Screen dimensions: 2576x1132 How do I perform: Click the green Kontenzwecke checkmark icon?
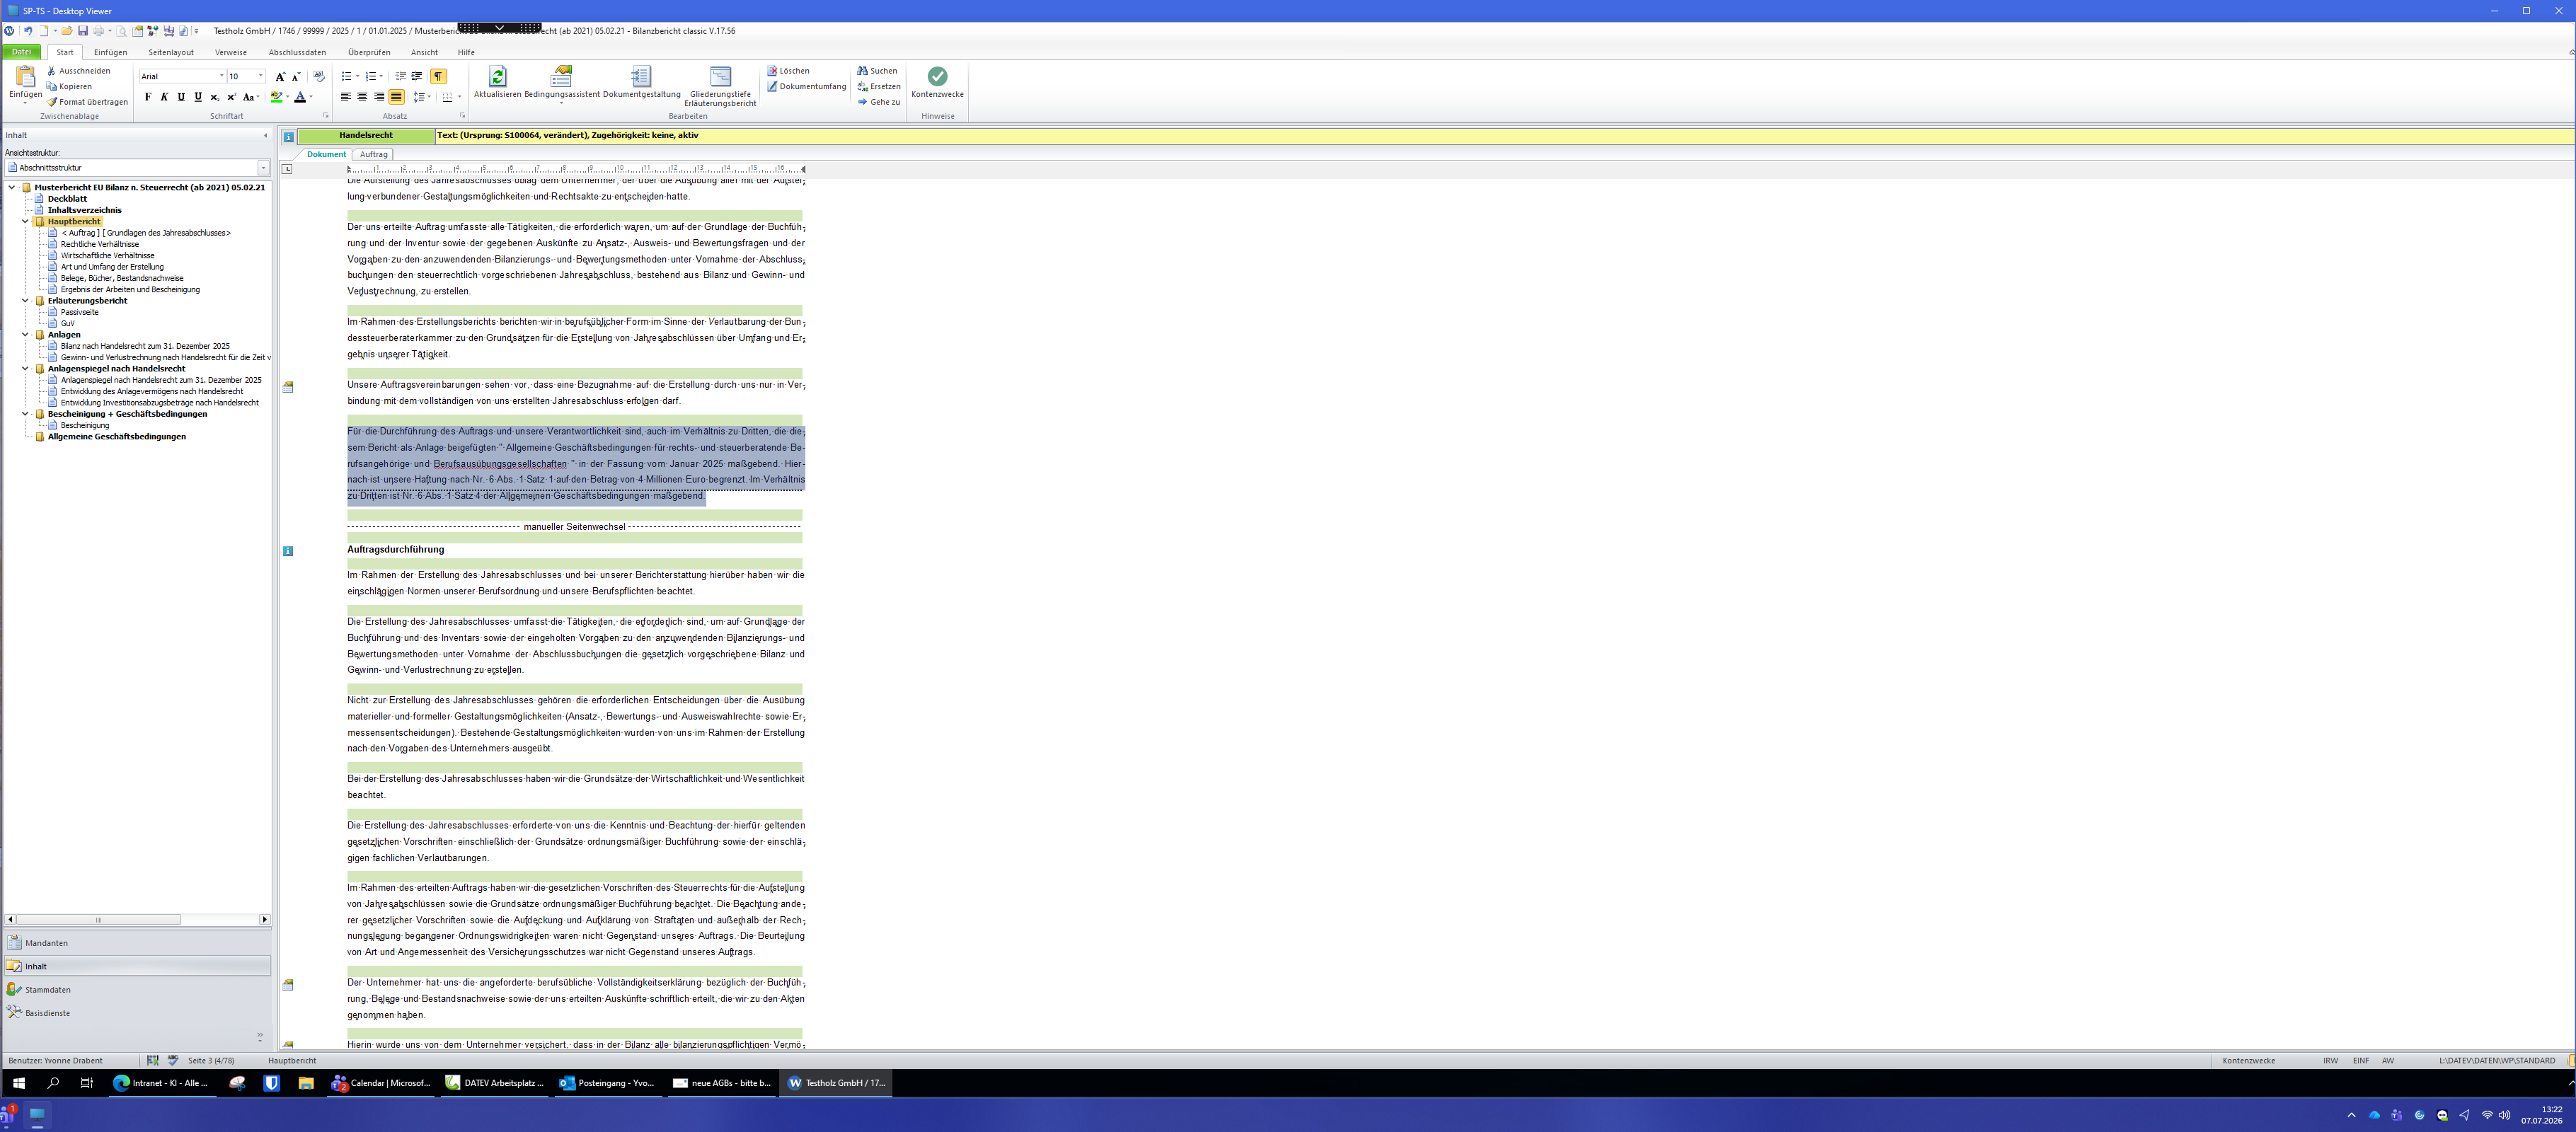click(x=937, y=77)
